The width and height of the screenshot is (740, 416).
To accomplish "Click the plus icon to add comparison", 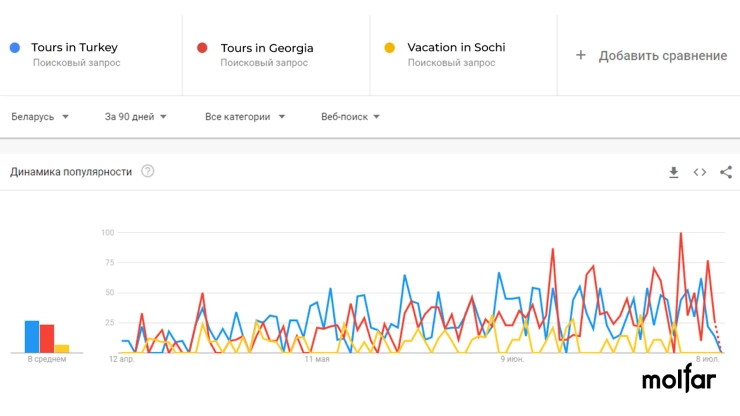I will click(x=580, y=55).
